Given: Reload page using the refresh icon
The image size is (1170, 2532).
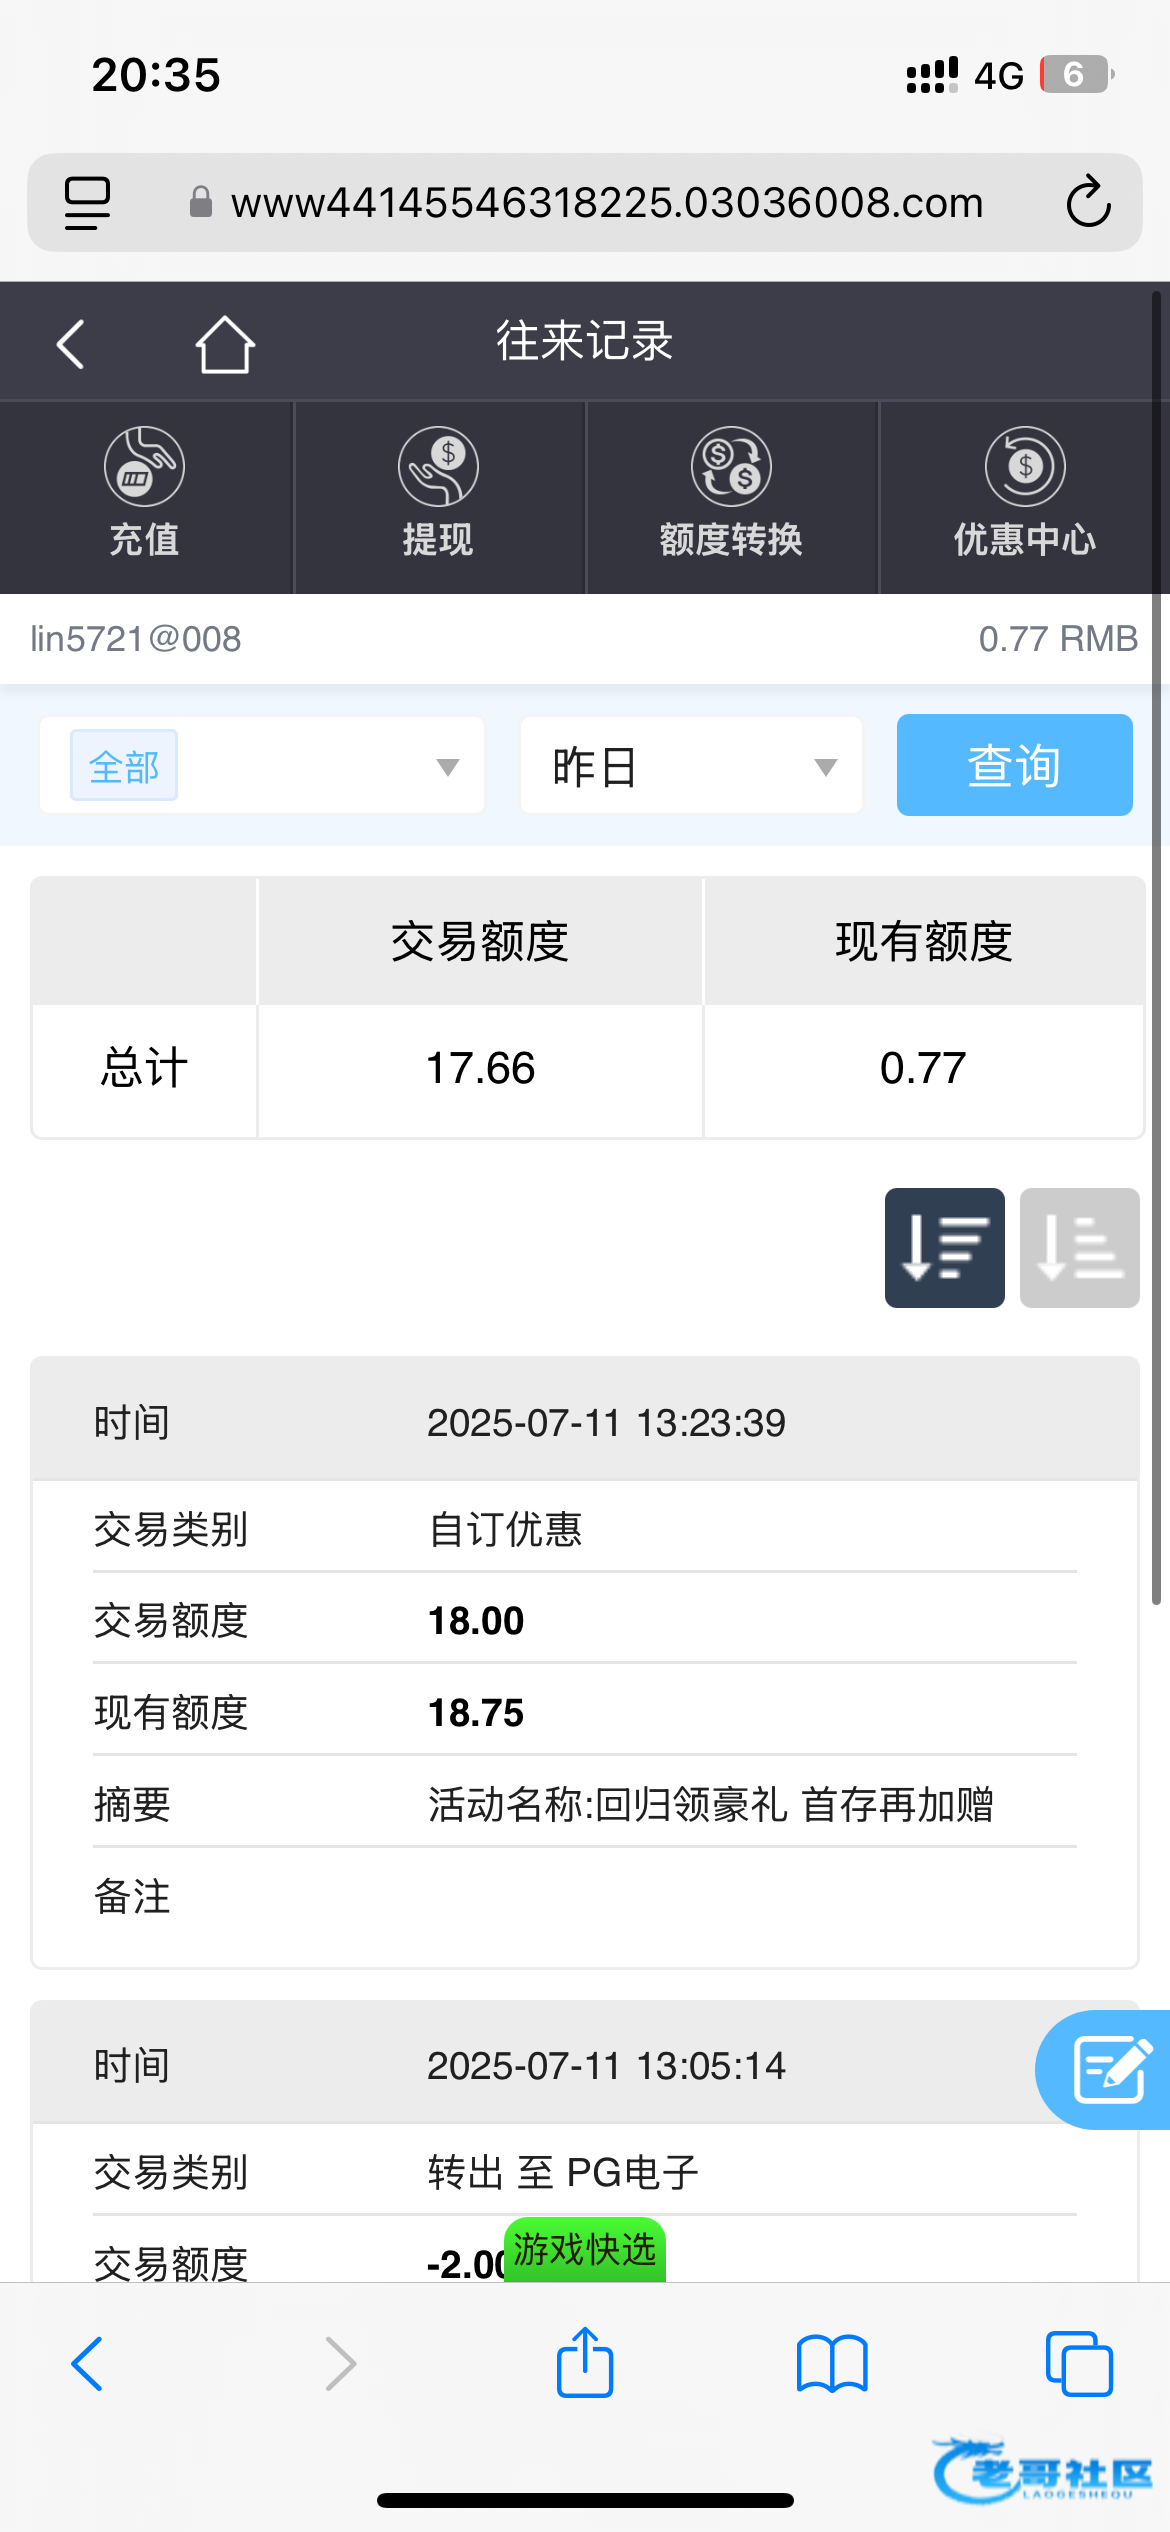Looking at the screenshot, I should coord(1088,203).
